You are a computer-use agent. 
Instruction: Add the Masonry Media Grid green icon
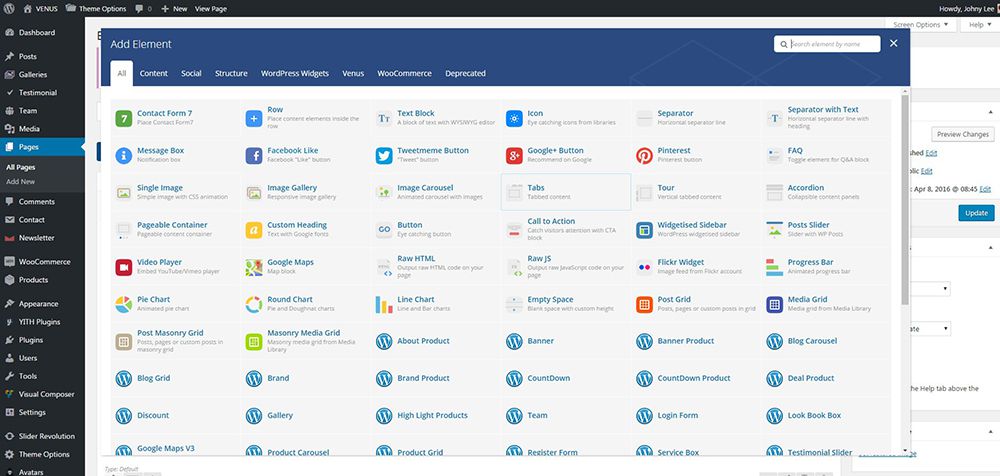254,341
